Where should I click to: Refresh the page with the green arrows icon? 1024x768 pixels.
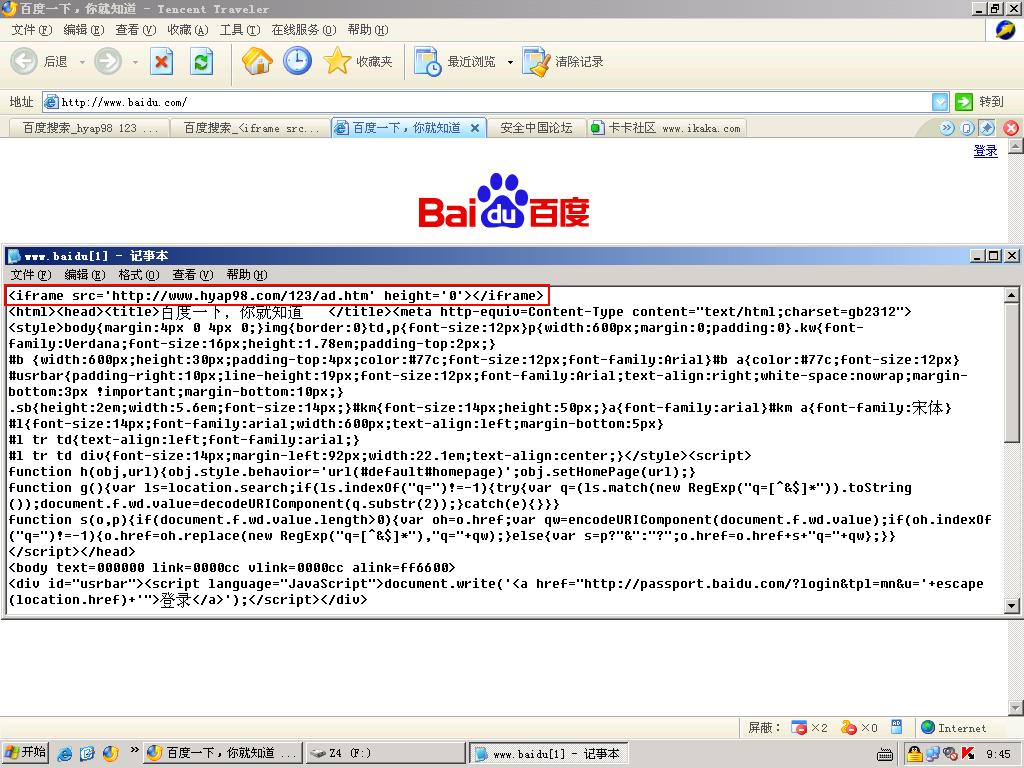tap(201, 62)
